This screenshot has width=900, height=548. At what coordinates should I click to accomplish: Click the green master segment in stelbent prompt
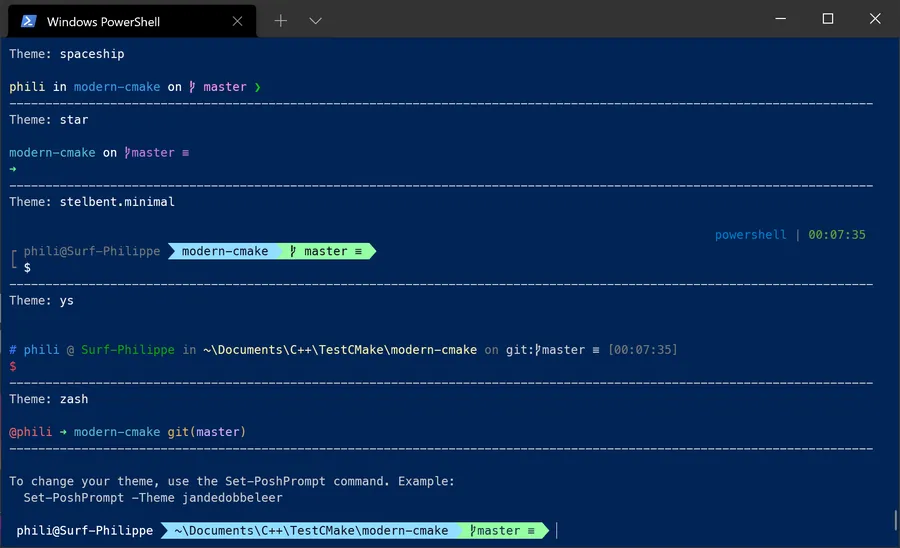click(x=326, y=251)
